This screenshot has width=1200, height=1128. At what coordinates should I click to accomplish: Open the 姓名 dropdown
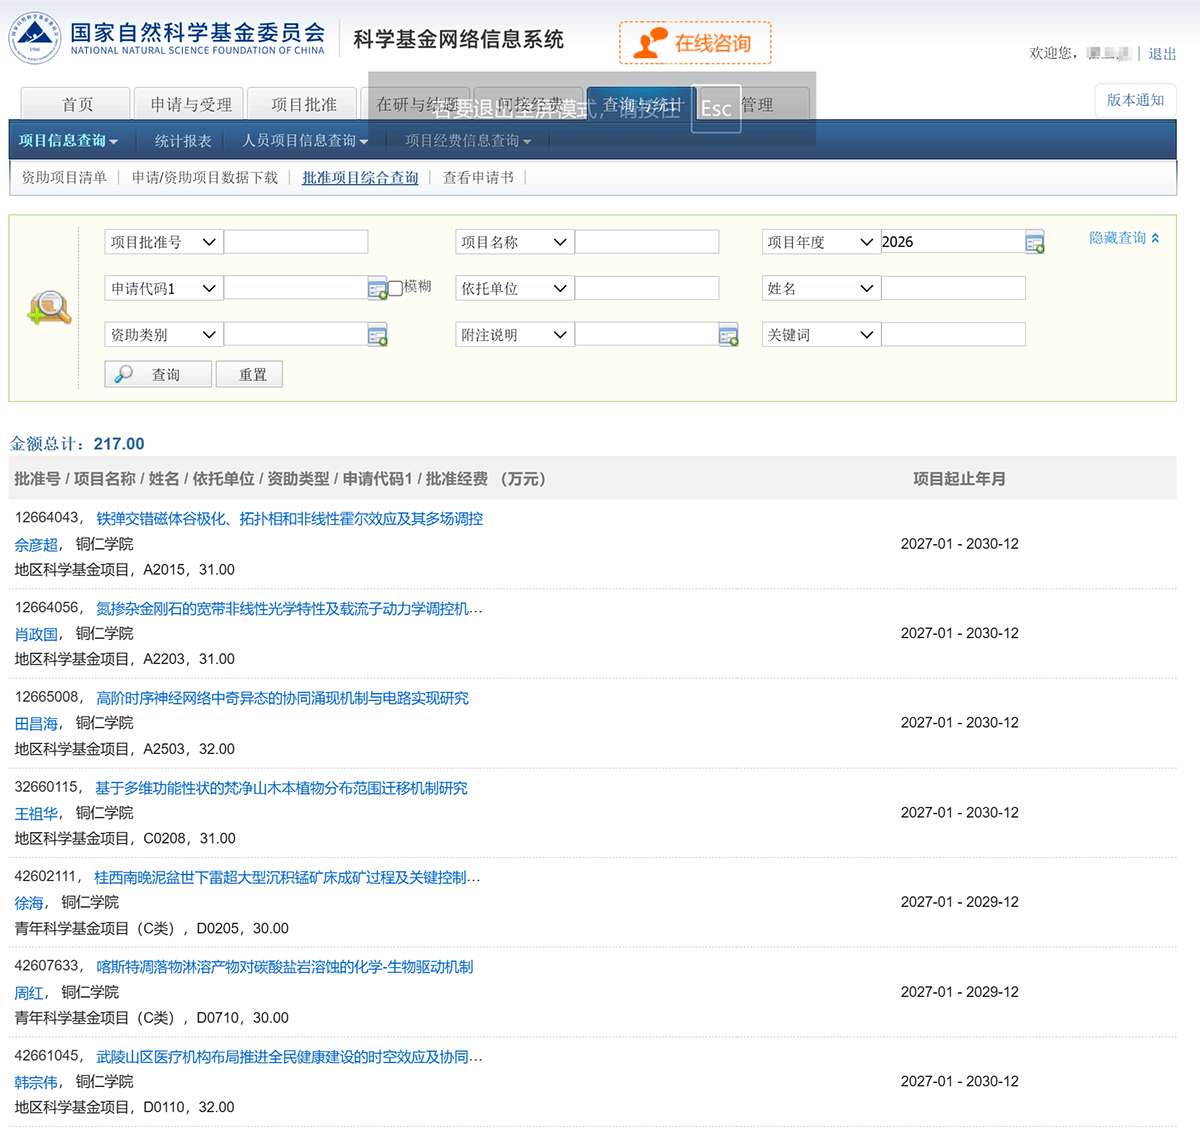[821, 288]
